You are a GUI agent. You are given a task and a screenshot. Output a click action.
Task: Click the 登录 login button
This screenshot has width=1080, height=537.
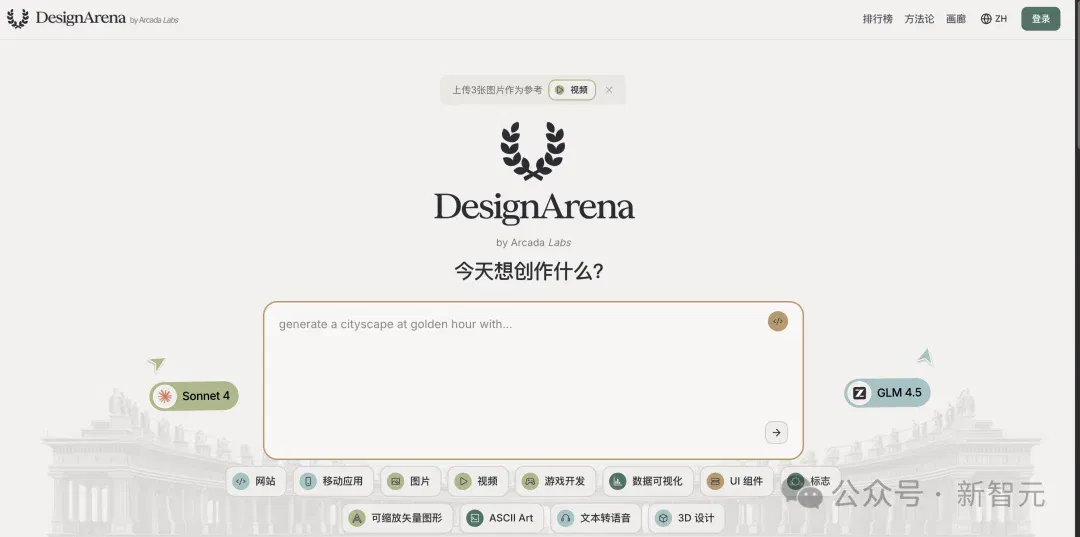click(x=1041, y=19)
